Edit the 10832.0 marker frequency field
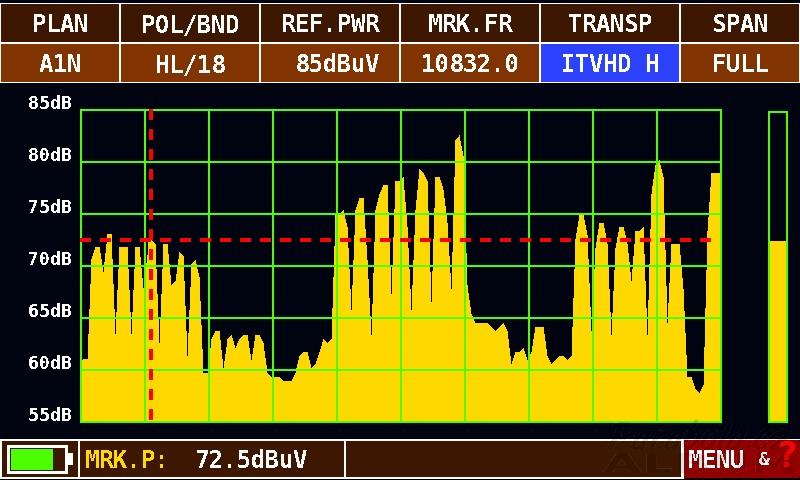The height and width of the screenshot is (480, 800). [x=470, y=63]
